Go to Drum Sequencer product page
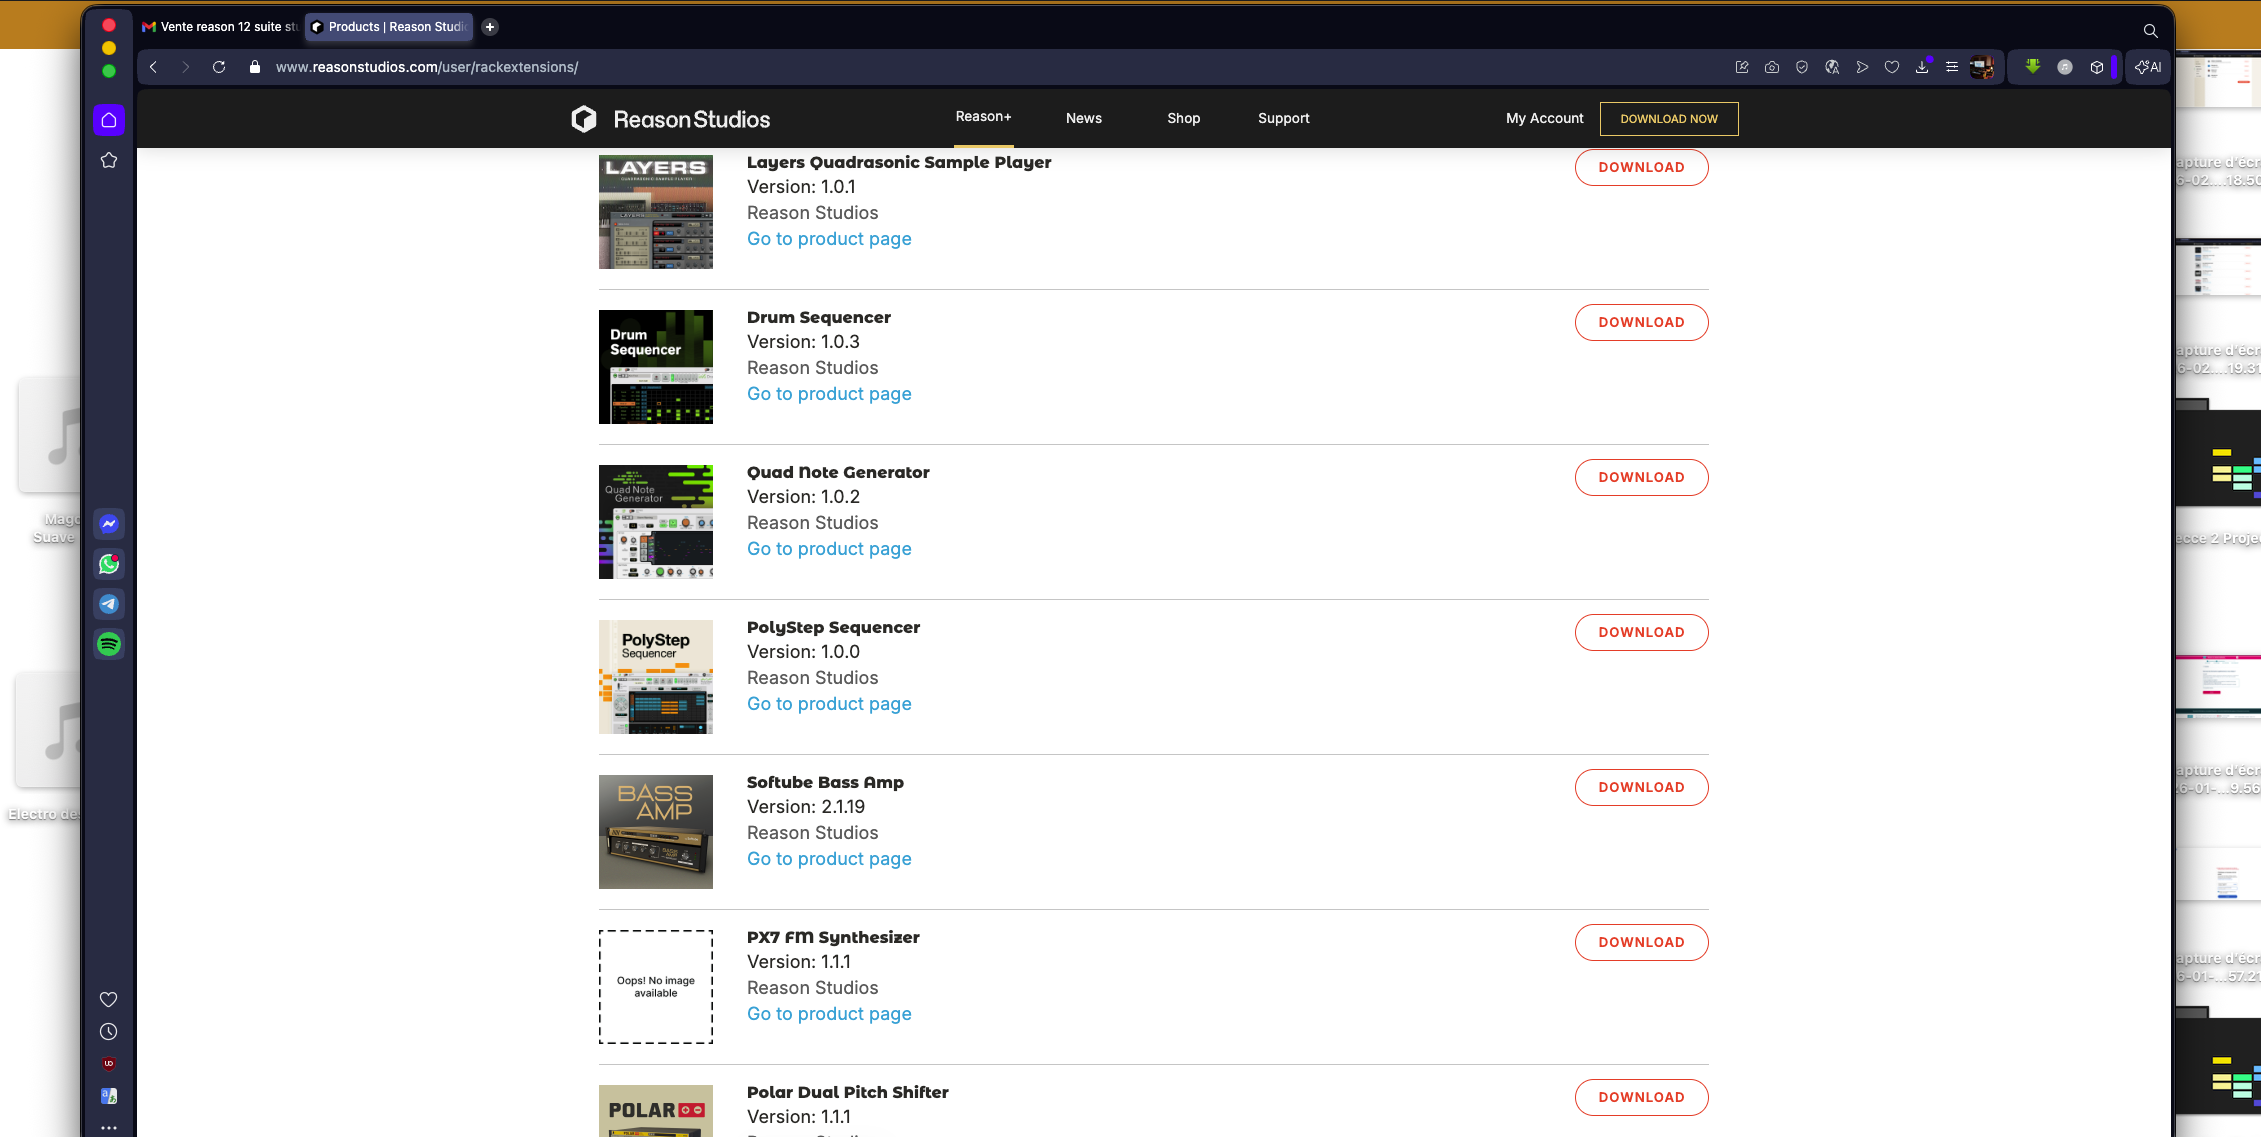2261x1137 pixels. [829, 394]
